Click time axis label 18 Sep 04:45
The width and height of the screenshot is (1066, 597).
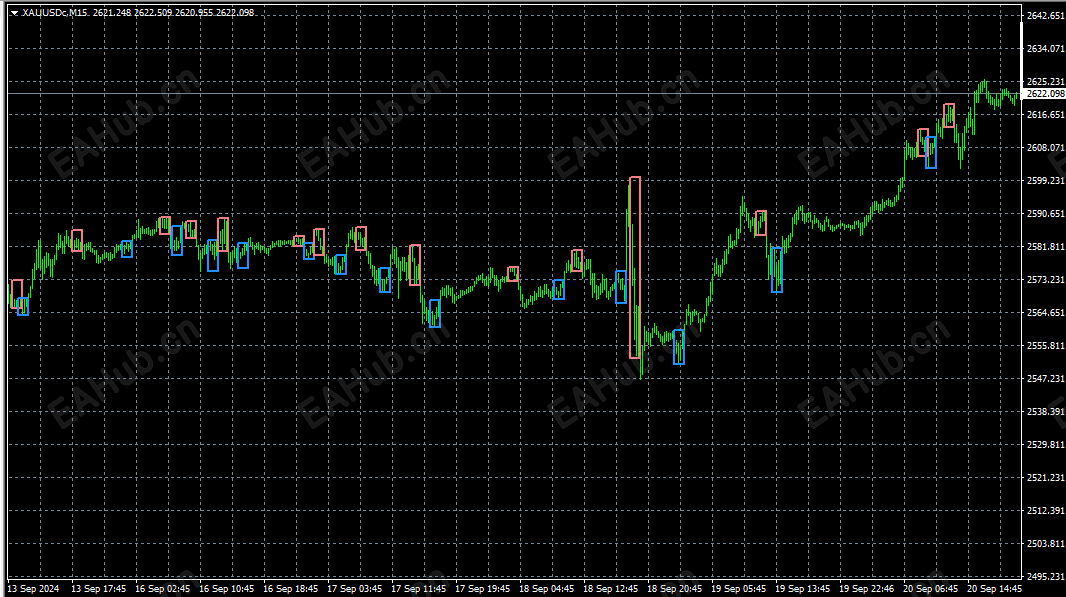point(546,589)
